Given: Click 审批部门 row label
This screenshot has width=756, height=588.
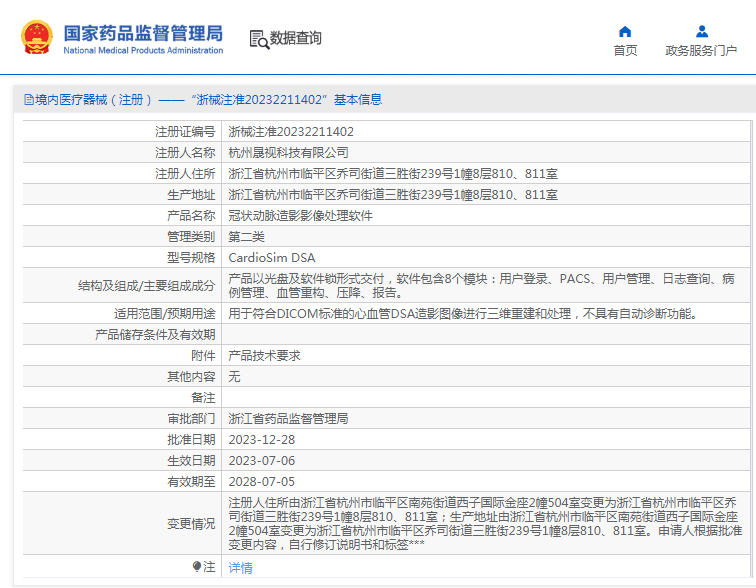Looking at the screenshot, I should tap(191, 418).
